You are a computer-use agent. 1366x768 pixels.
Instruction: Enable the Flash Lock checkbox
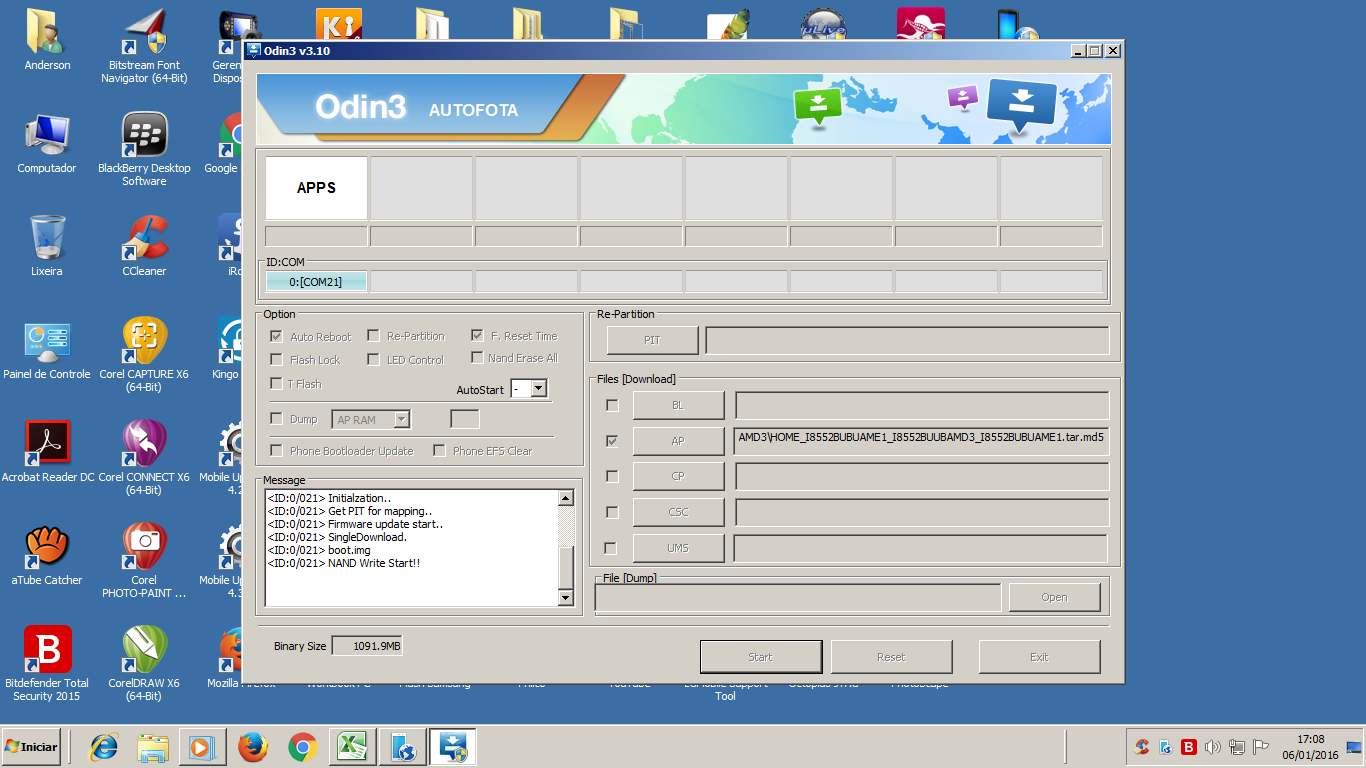pos(277,360)
